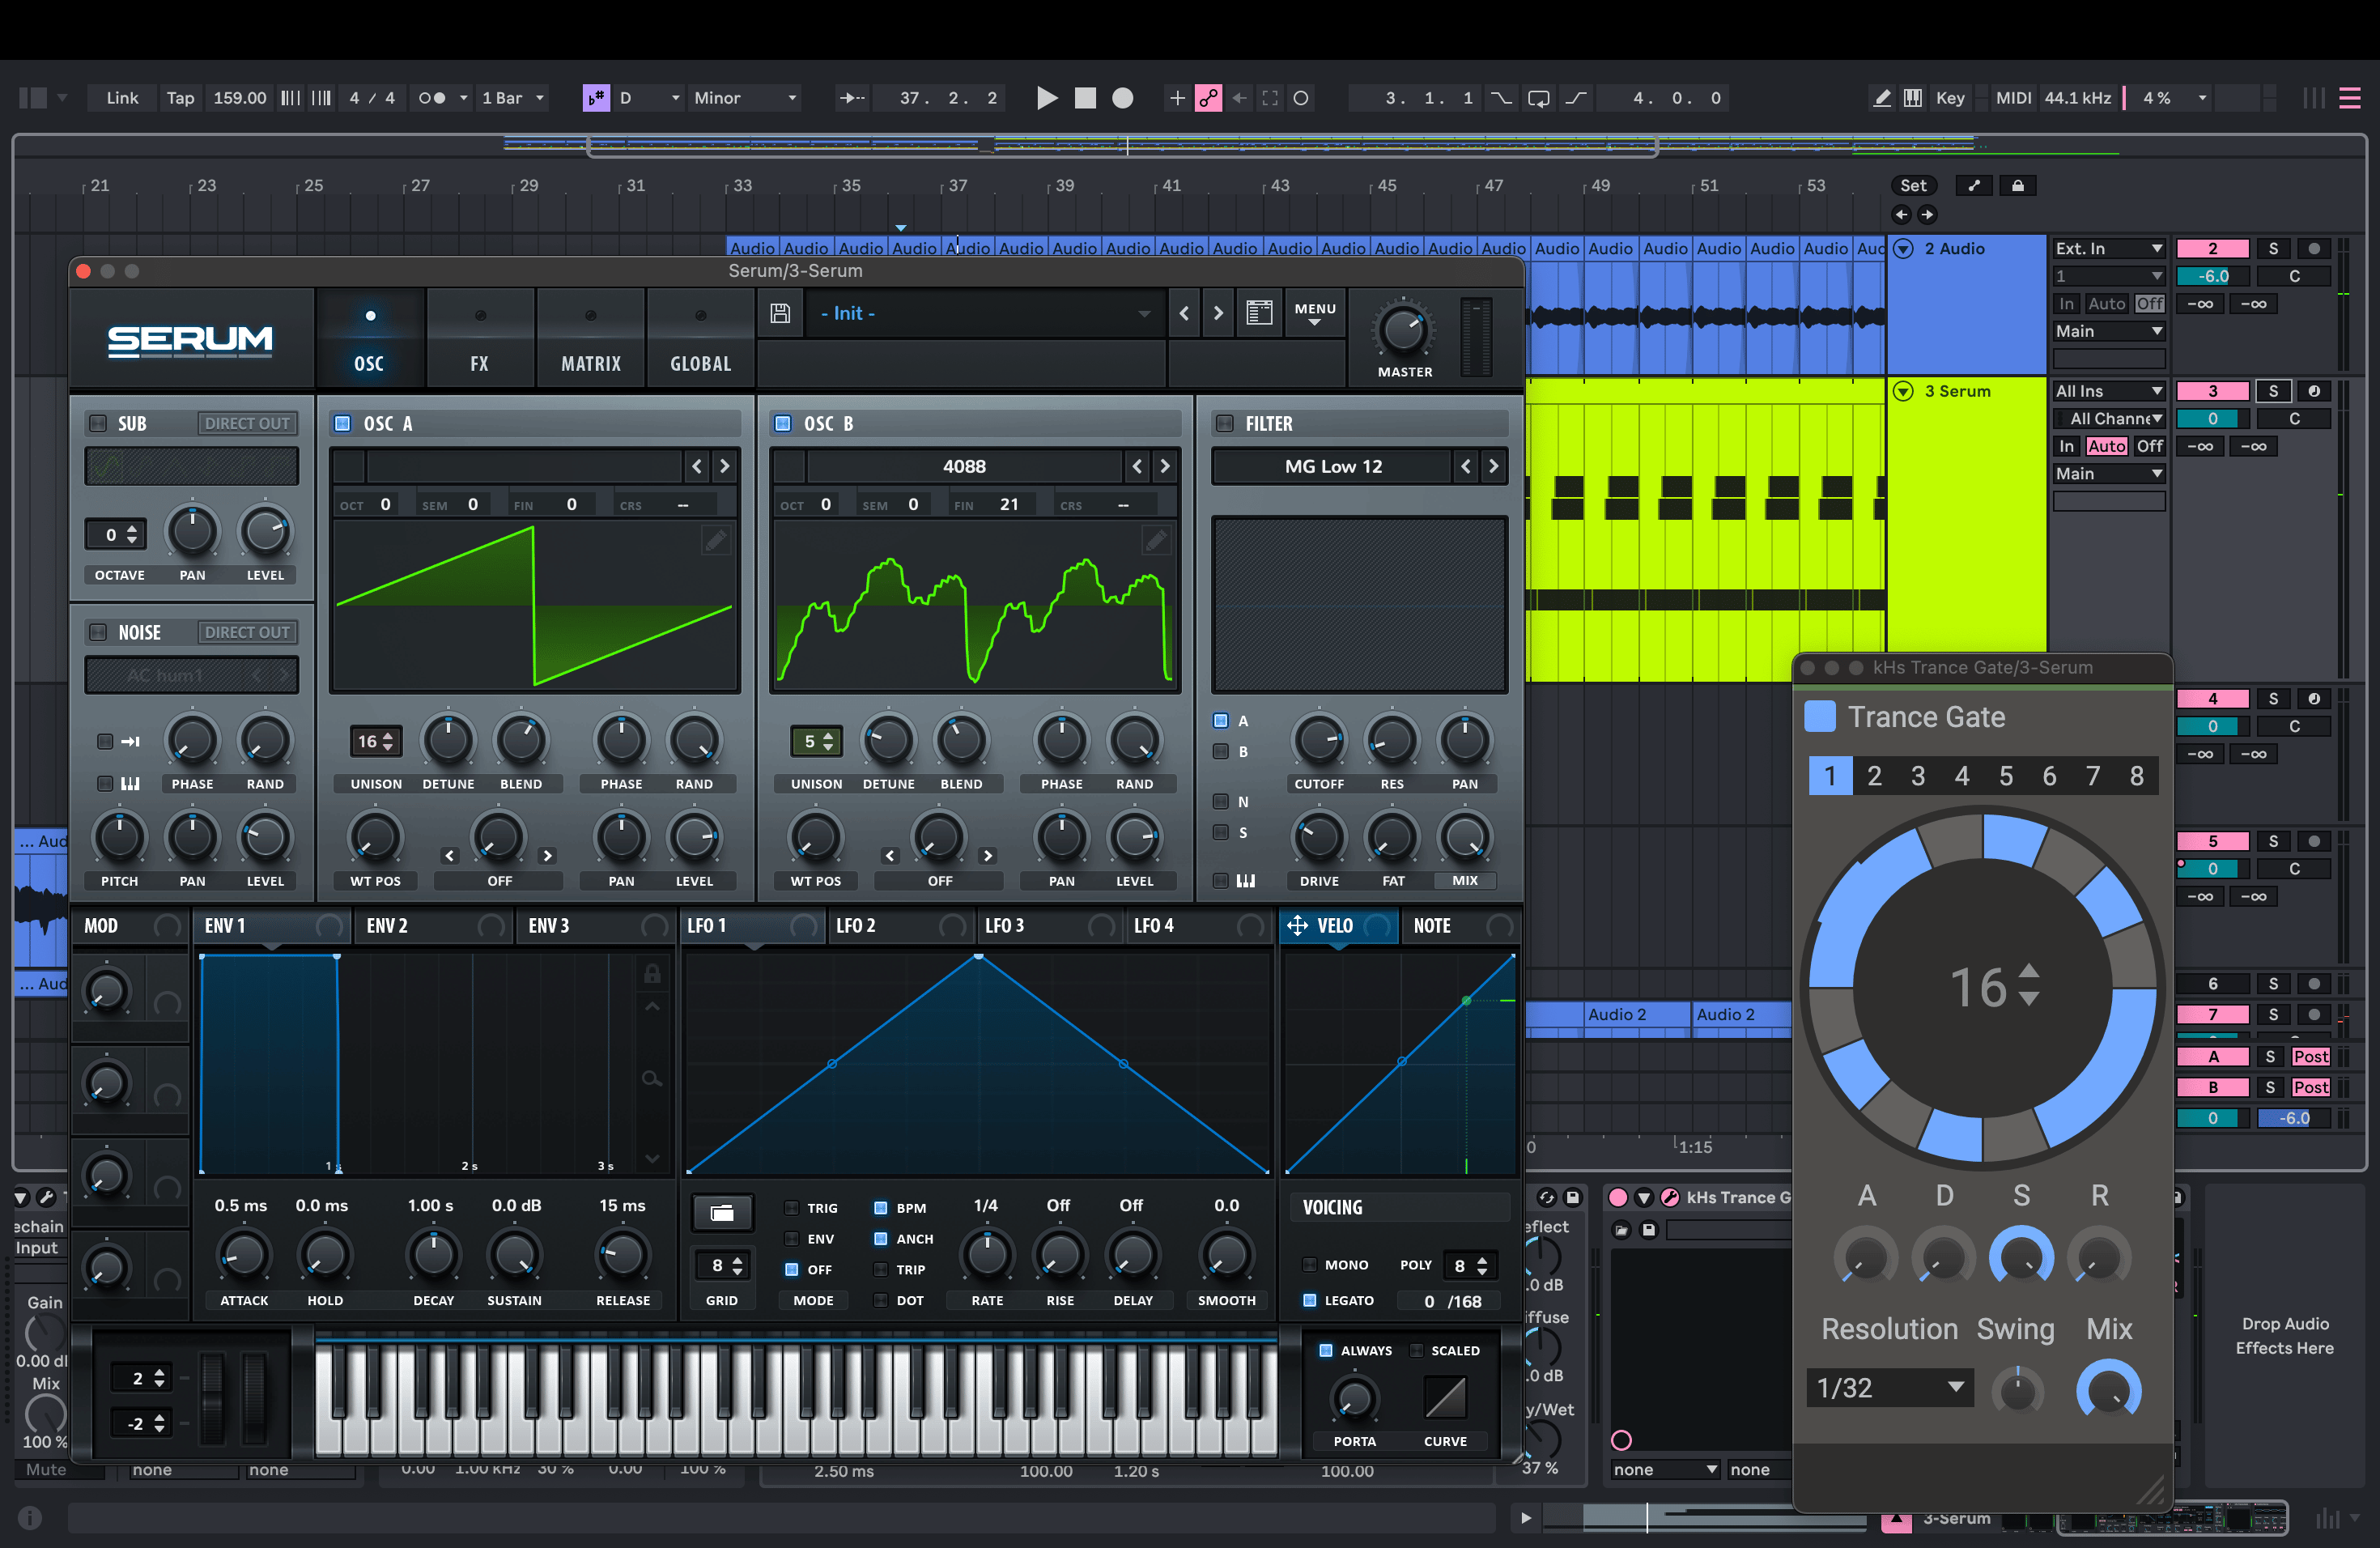Open the All Ins MIDI input dropdown
Screen dimensions: 2380x1548
click(x=2109, y=391)
